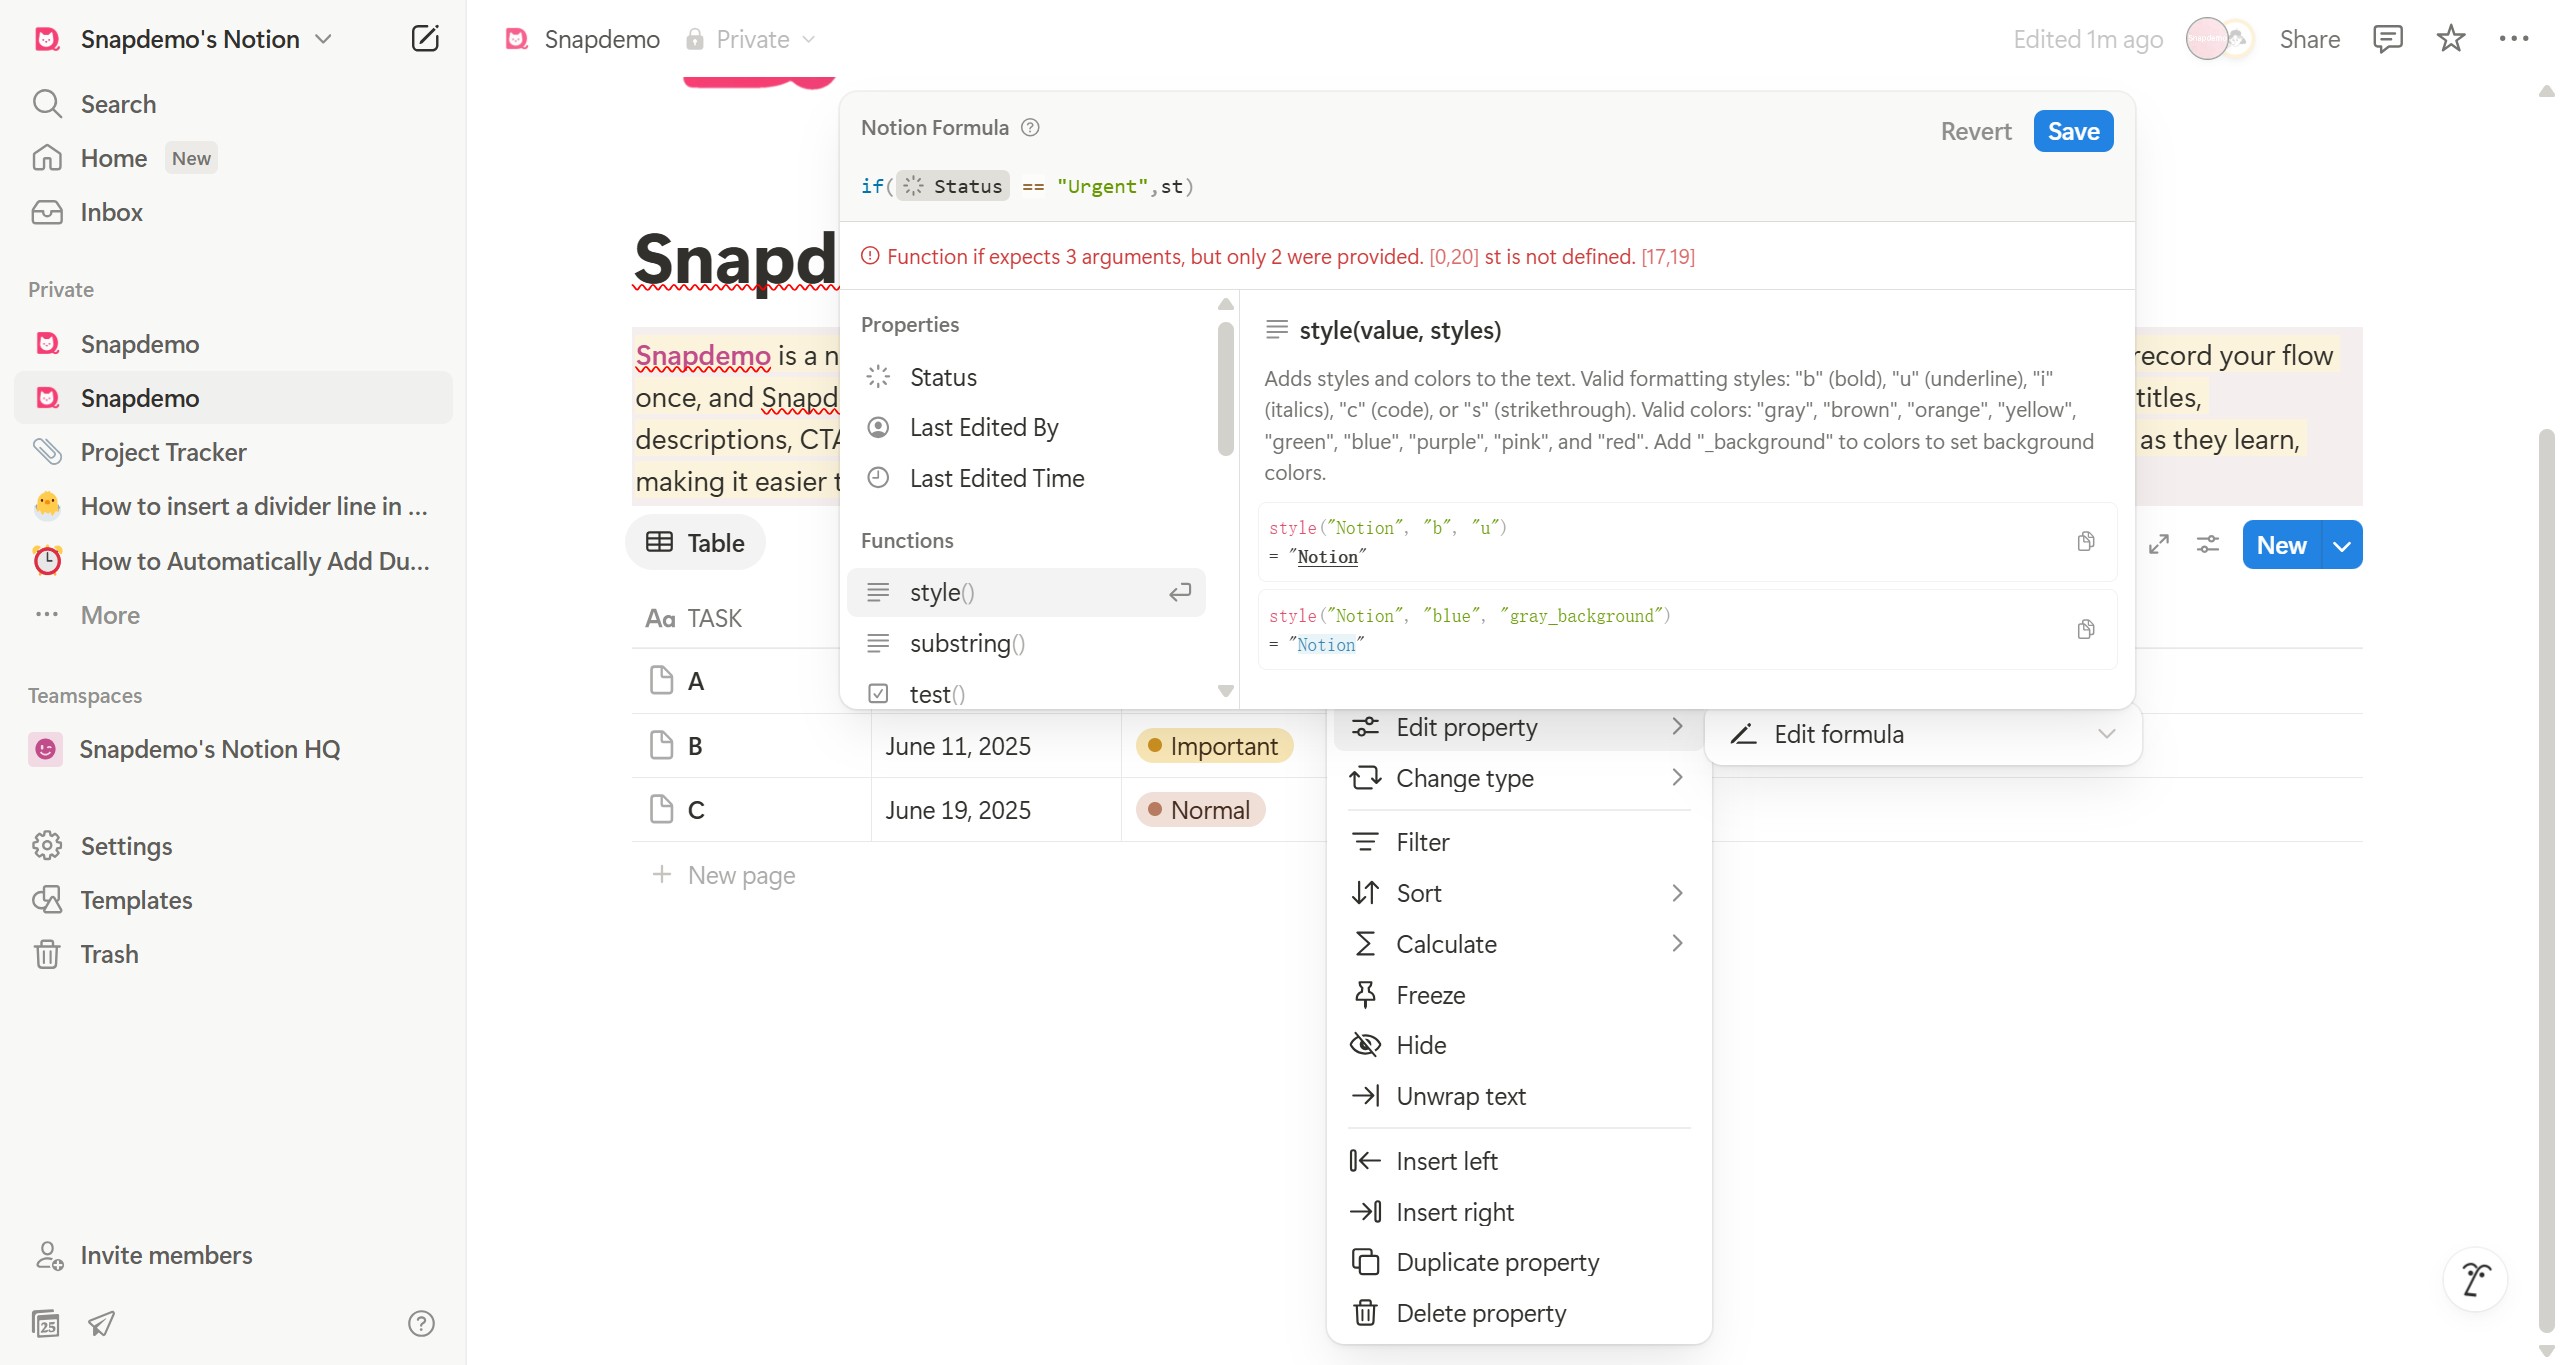The image size is (2561, 1365).
Task: Revert the formula changes
Action: click(x=1975, y=131)
